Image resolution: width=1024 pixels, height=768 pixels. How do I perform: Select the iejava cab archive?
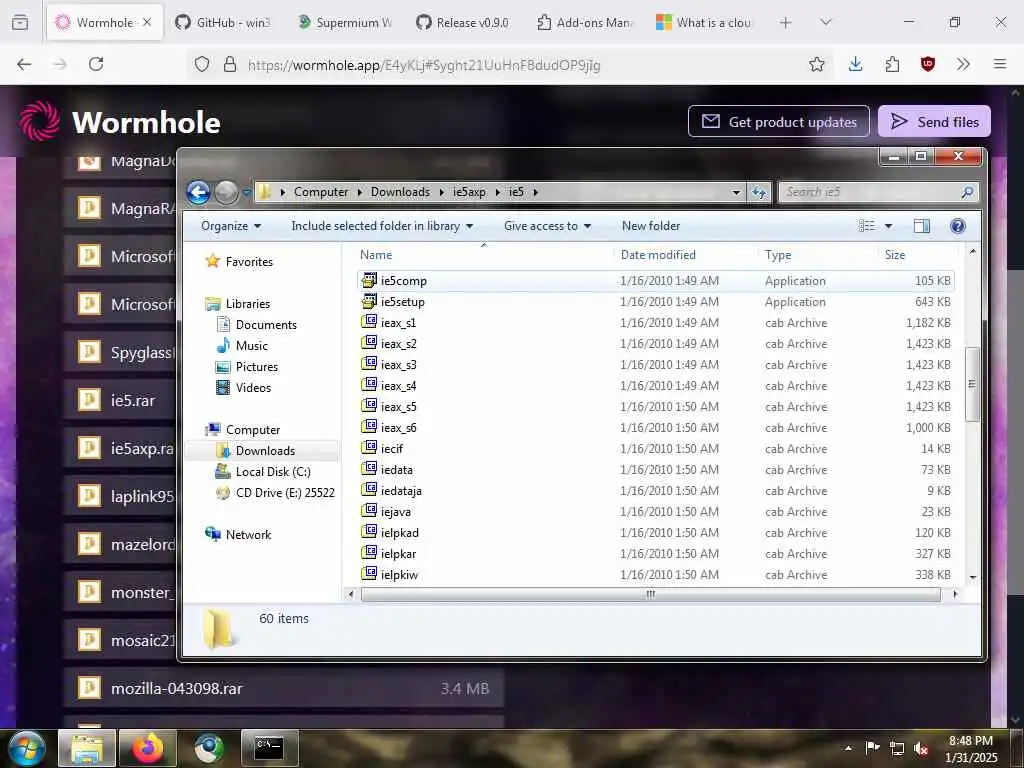(656, 511)
